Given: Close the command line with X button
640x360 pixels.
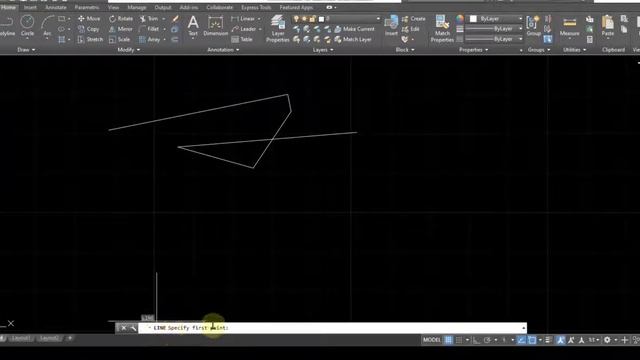Looking at the screenshot, I should (x=124, y=328).
